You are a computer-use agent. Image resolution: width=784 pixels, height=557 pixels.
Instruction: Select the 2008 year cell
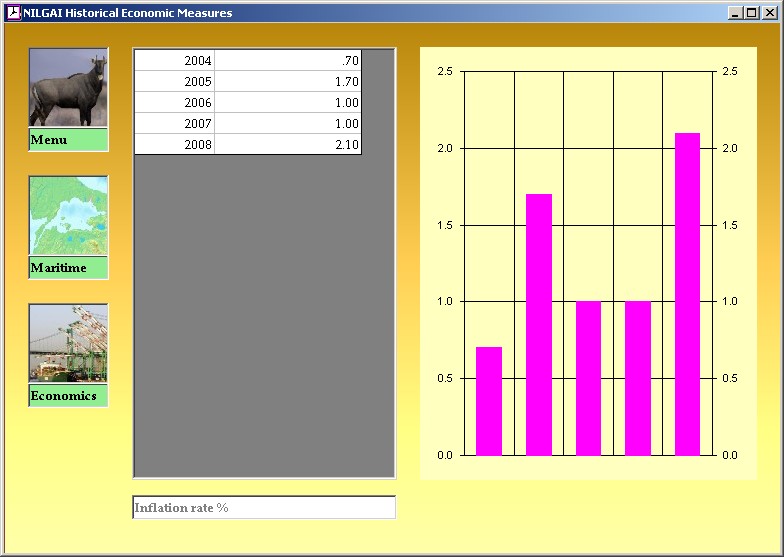pyautogui.click(x=175, y=145)
